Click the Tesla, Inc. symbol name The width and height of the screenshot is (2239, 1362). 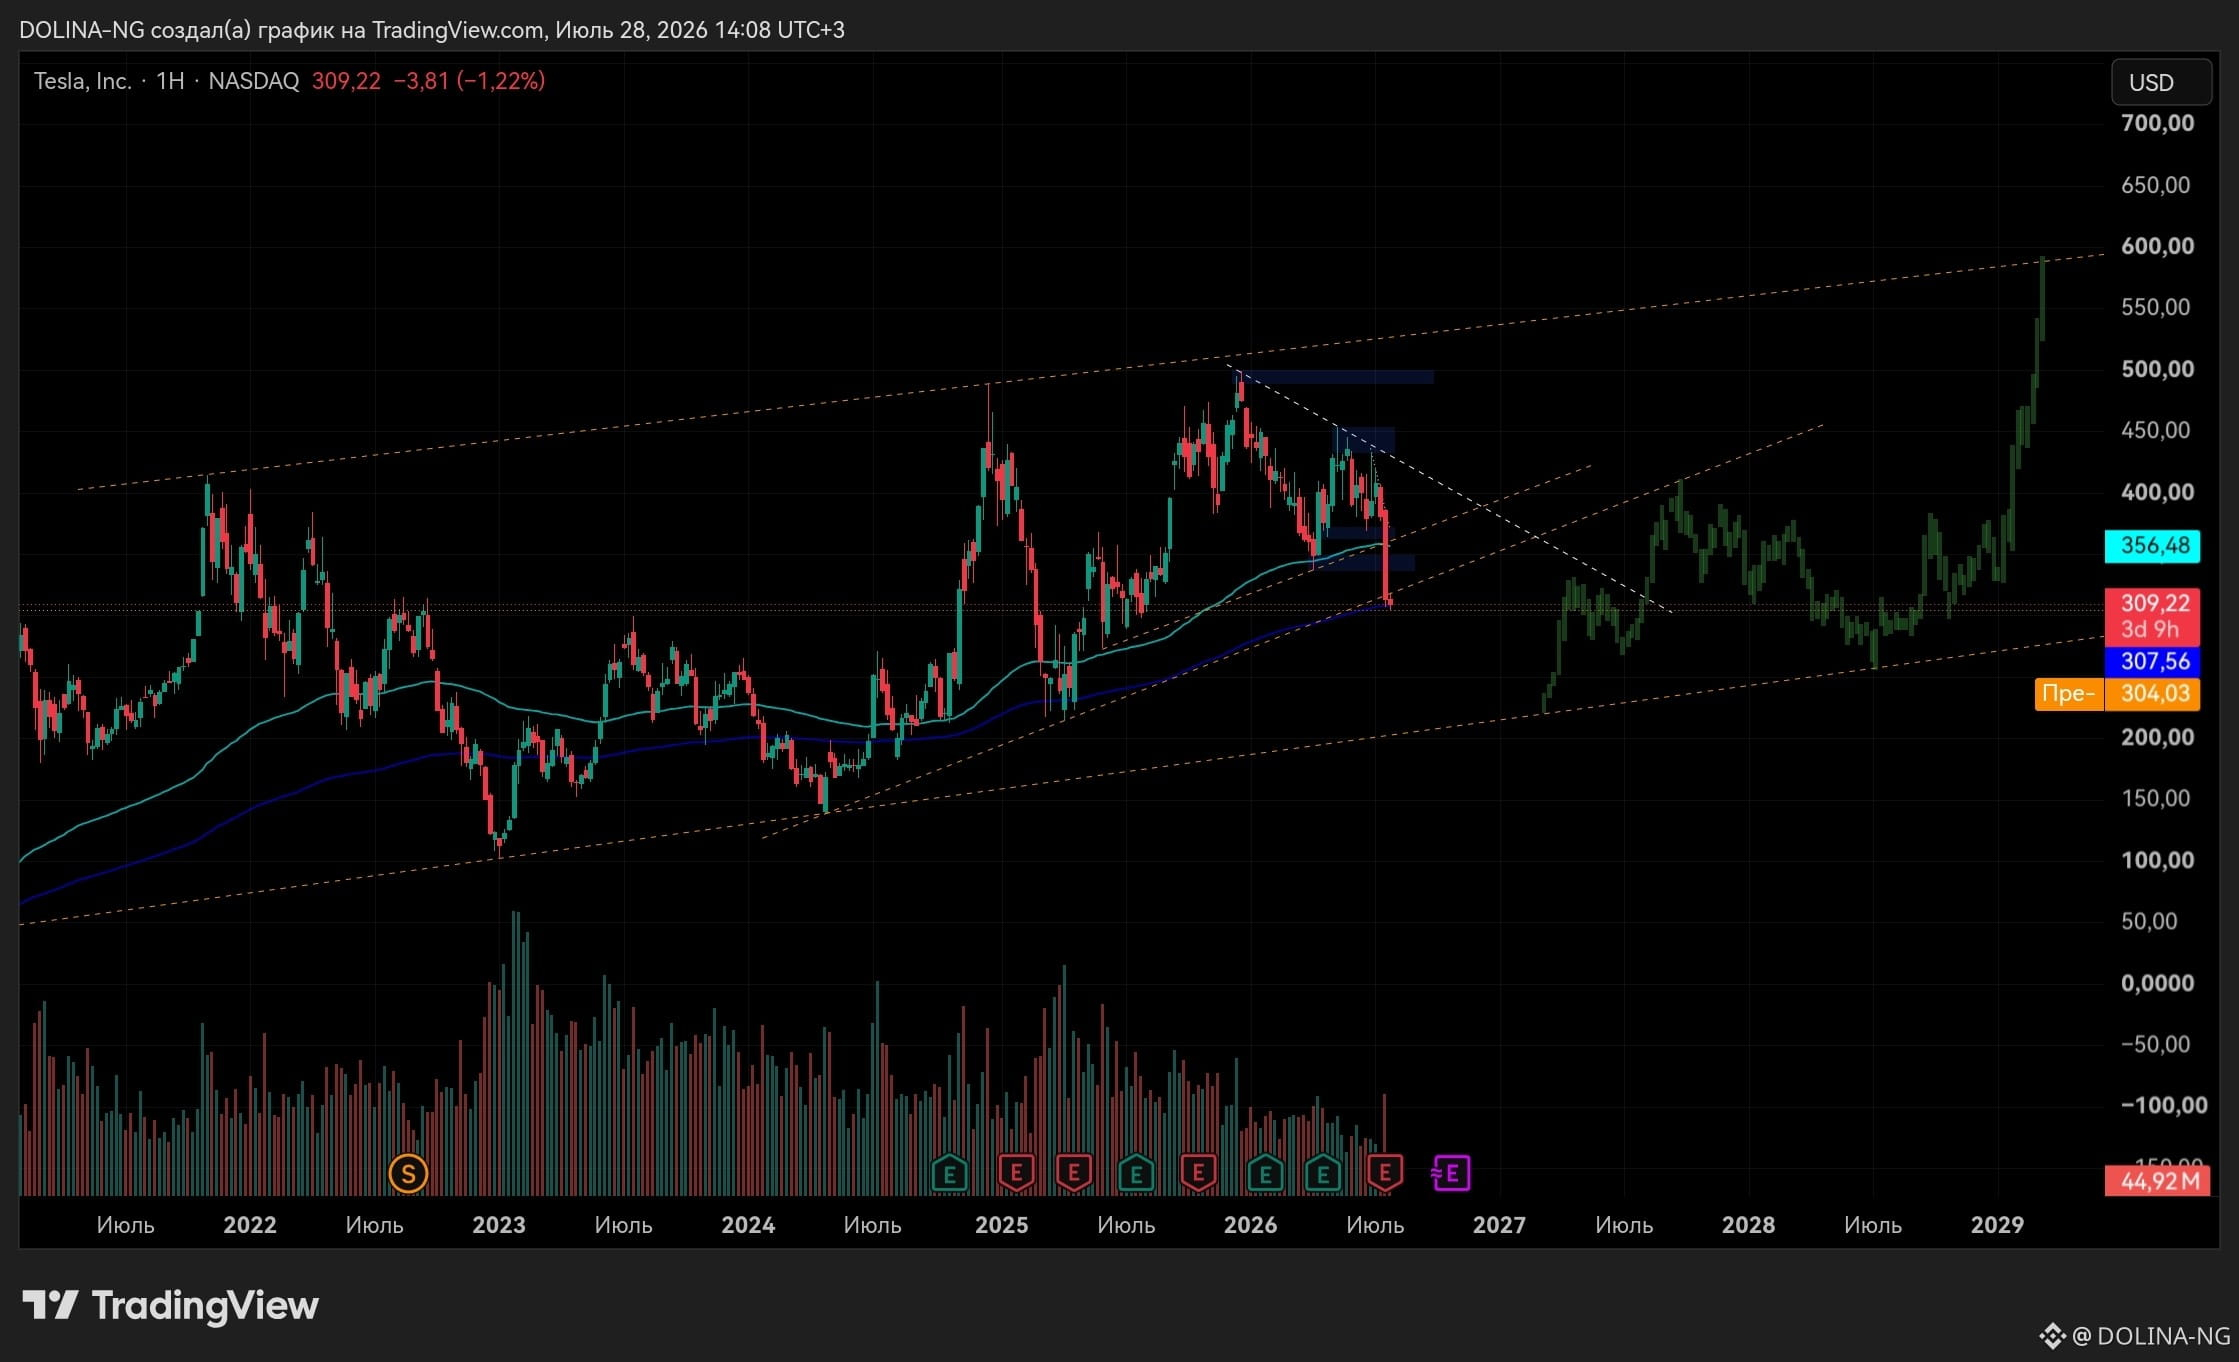(83, 81)
